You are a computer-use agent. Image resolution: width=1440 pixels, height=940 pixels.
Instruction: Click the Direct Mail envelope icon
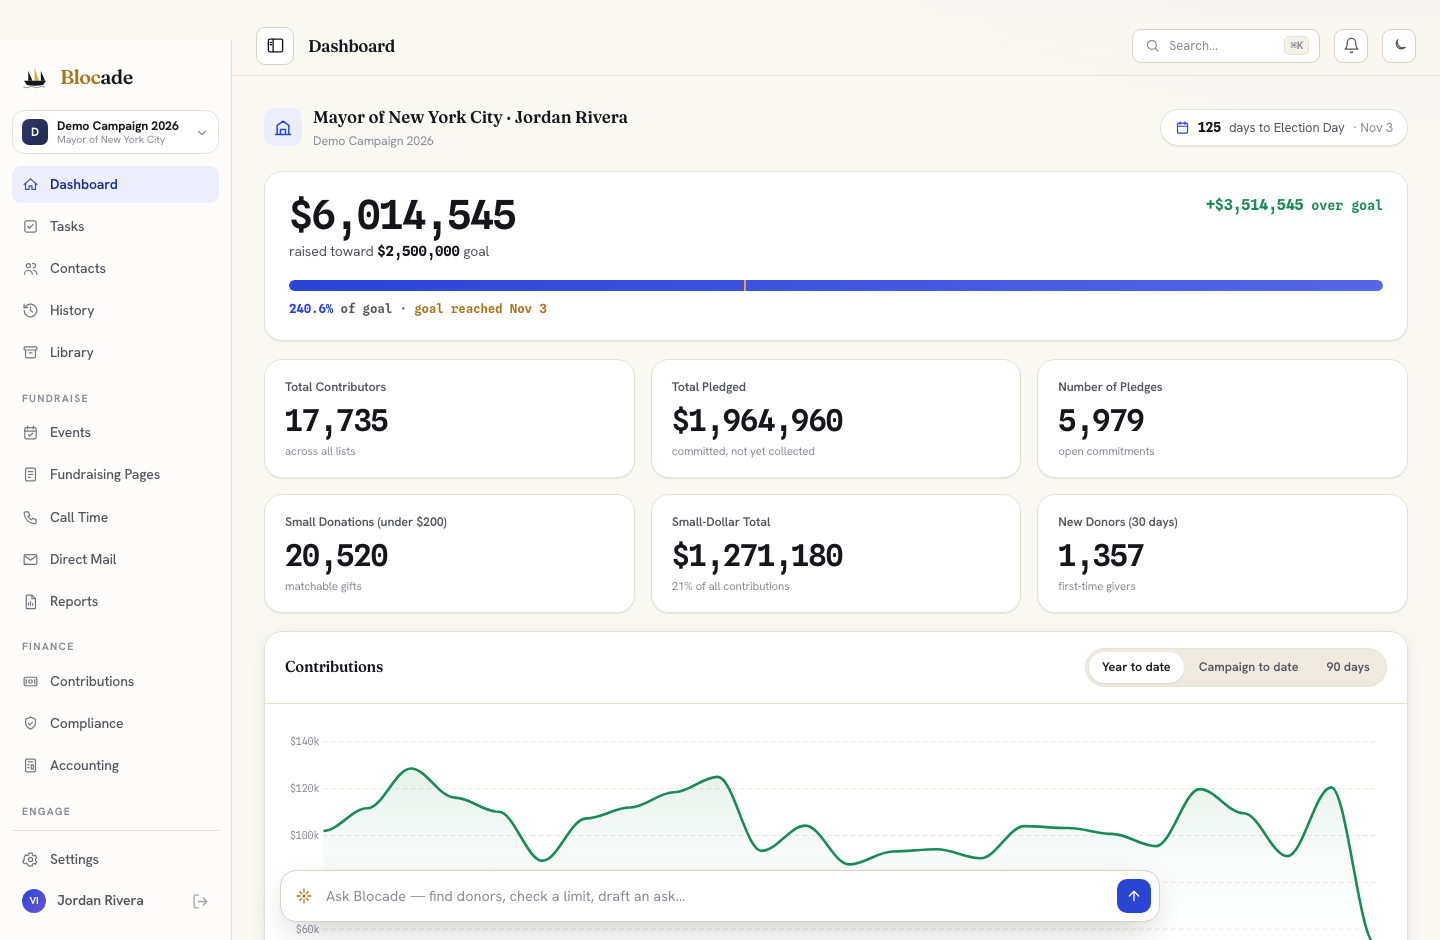(31, 560)
